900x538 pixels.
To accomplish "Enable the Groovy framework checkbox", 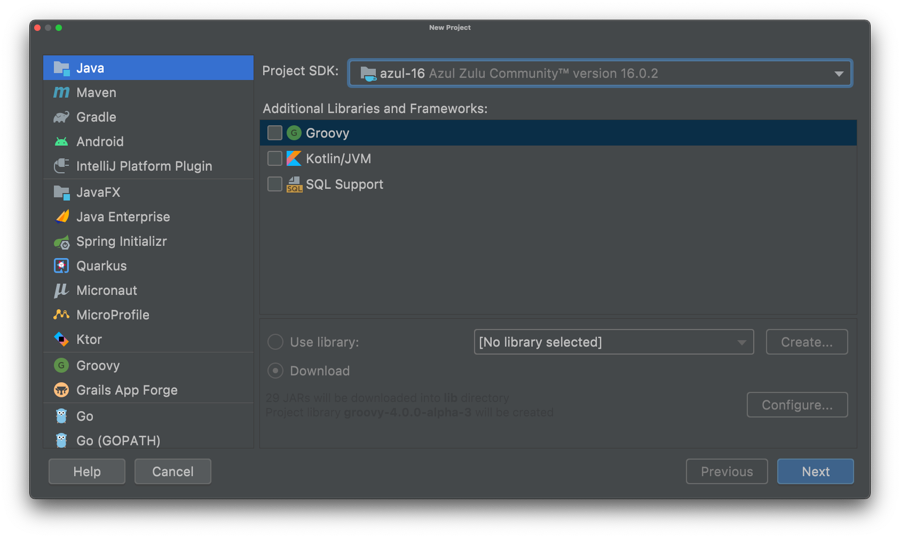I will click(x=275, y=133).
